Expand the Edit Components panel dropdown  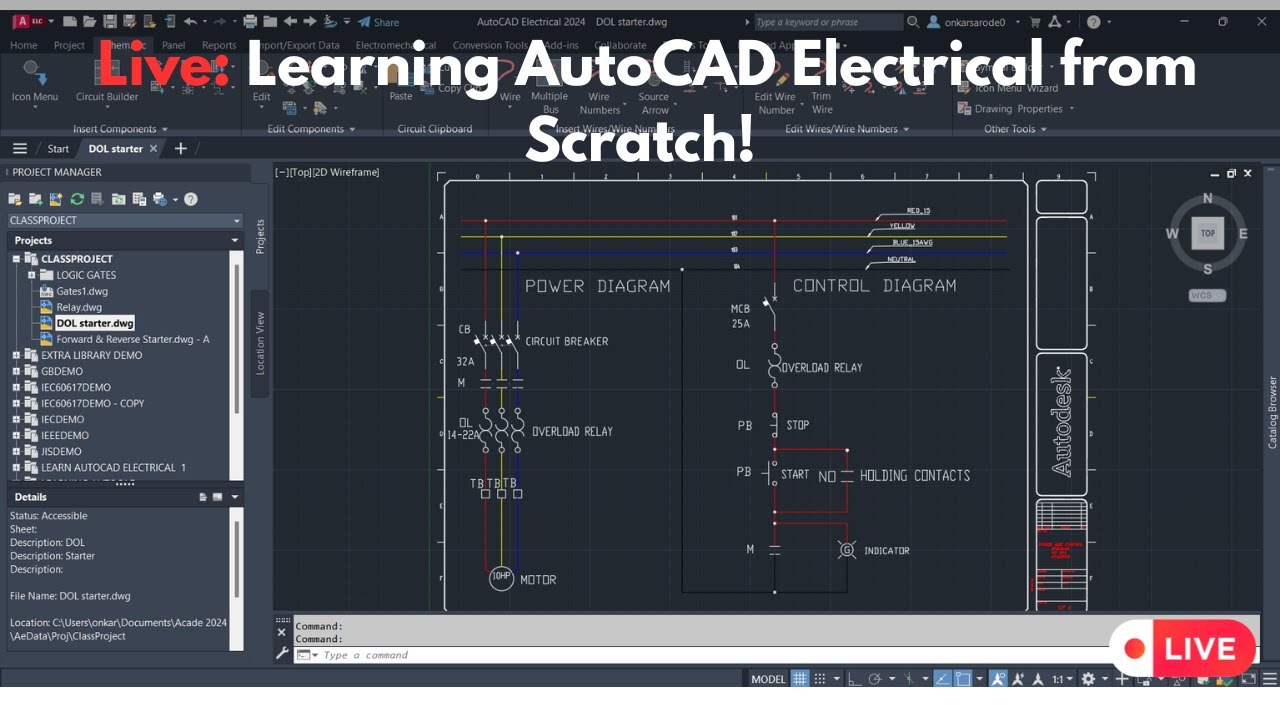click(312, 129)
